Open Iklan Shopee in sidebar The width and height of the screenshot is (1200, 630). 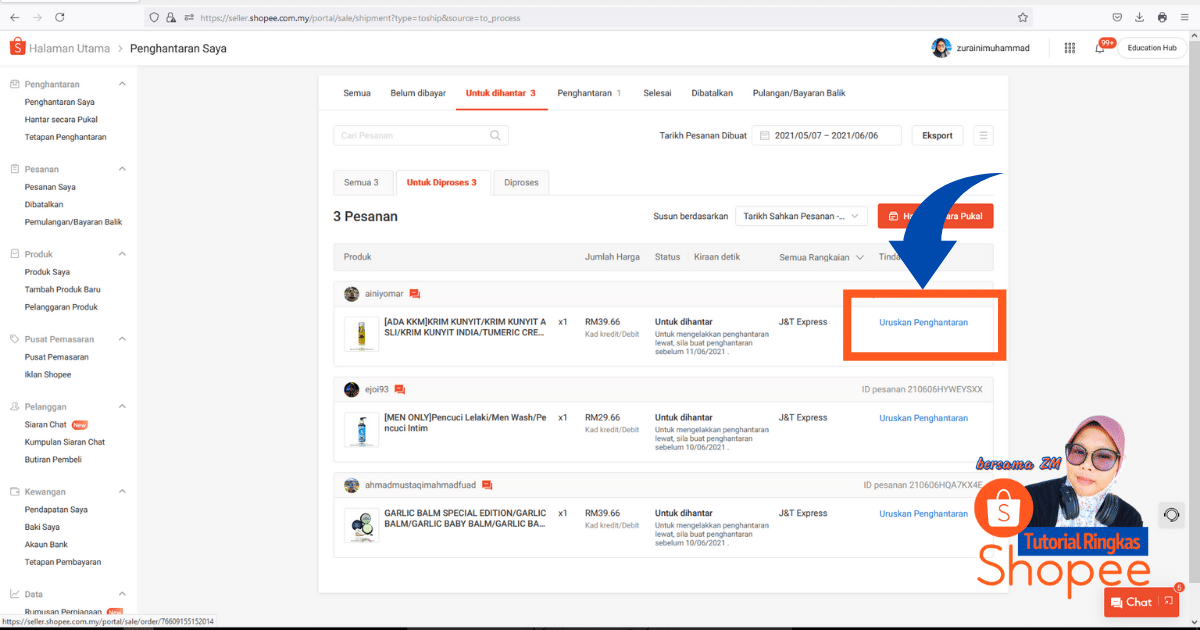tap(48, 374)
